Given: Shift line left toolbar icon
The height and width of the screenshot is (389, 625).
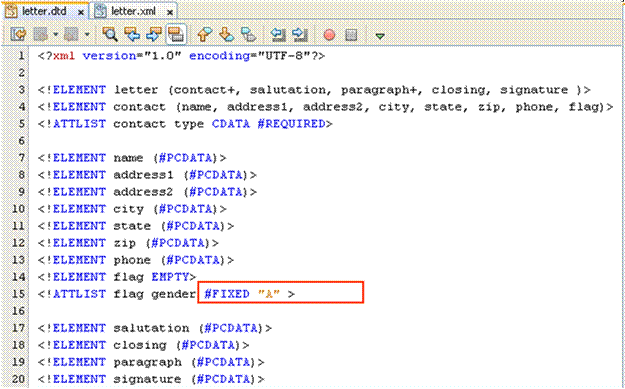Looking at the screenshot, I should tap(278, 35).
